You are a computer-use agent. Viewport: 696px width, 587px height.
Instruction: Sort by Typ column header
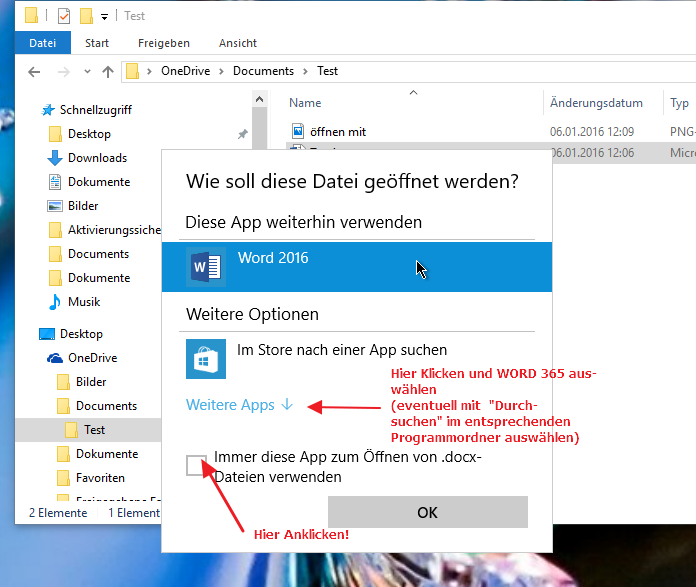[679, 103]
